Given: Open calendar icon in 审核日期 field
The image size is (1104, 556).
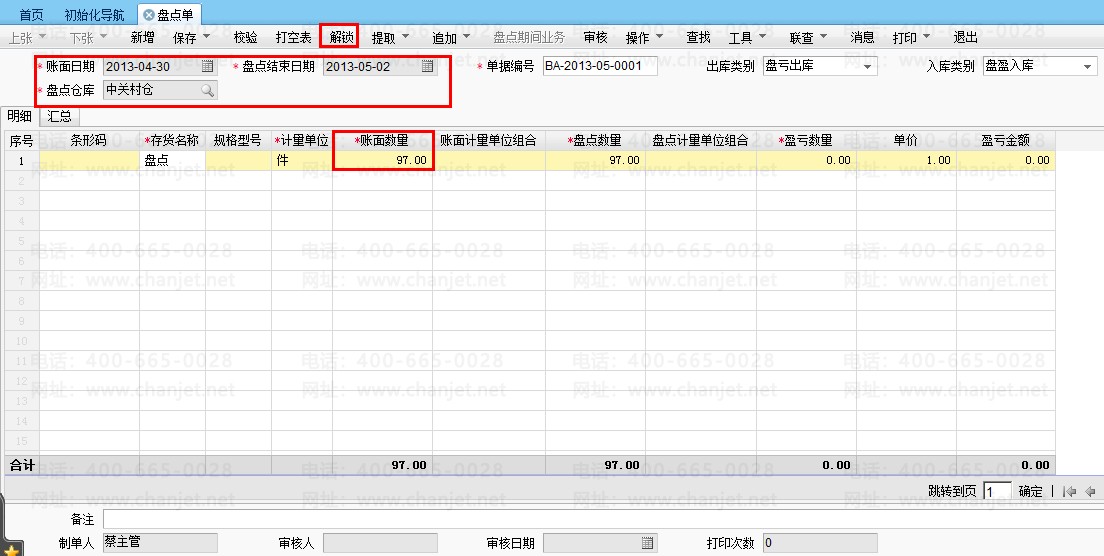Looking at the screenshot, I should click(x=648, y=543).
